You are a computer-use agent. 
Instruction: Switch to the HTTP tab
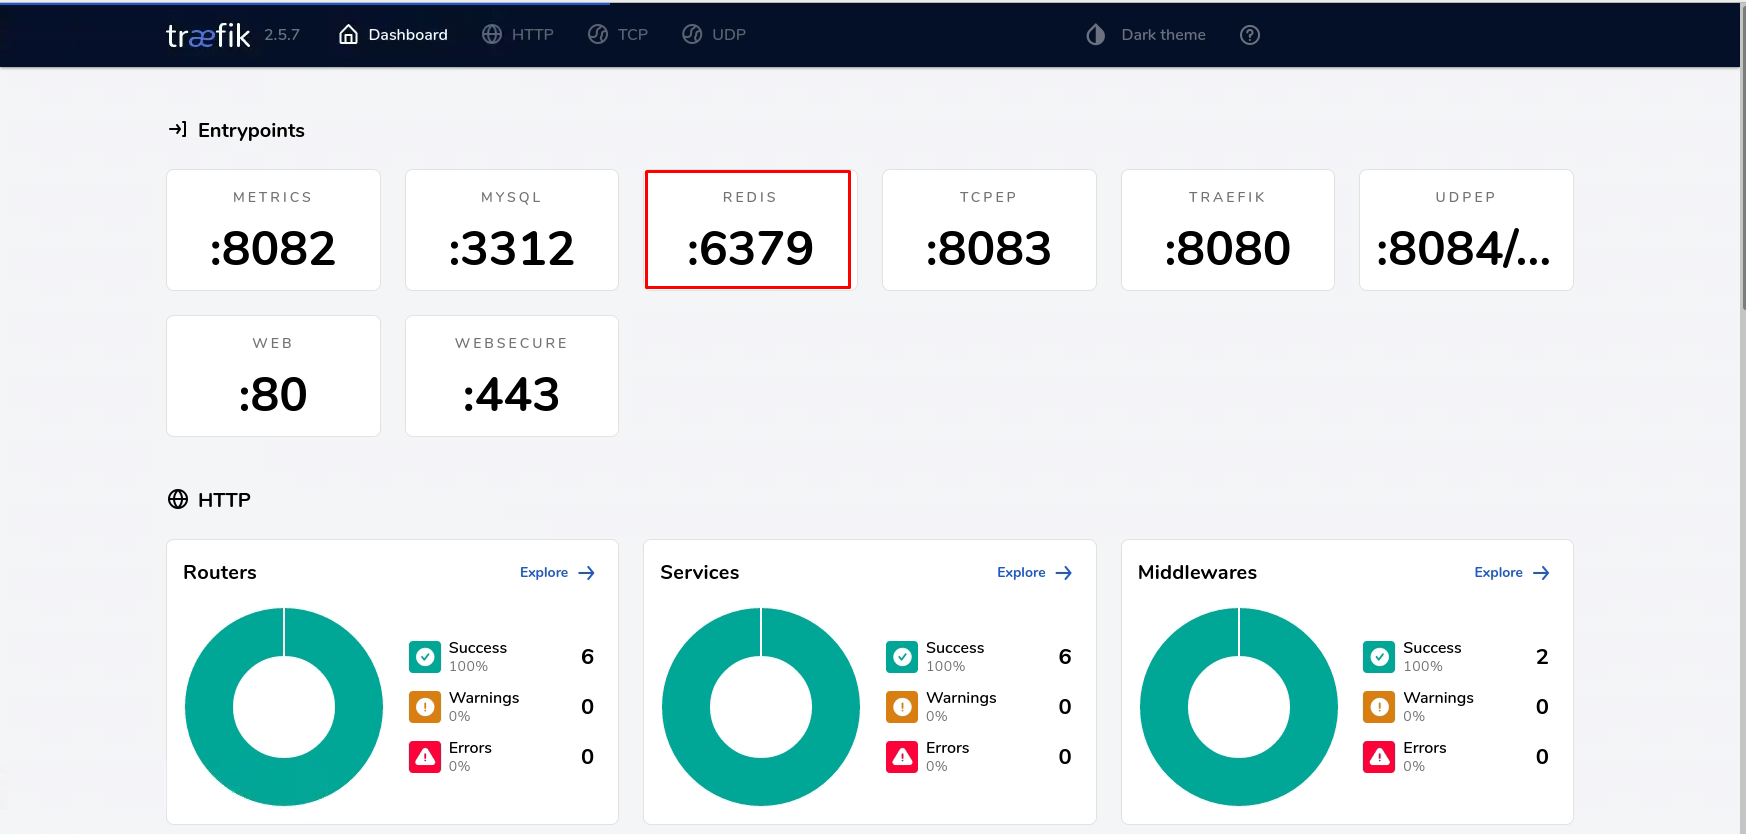point(518,35)
